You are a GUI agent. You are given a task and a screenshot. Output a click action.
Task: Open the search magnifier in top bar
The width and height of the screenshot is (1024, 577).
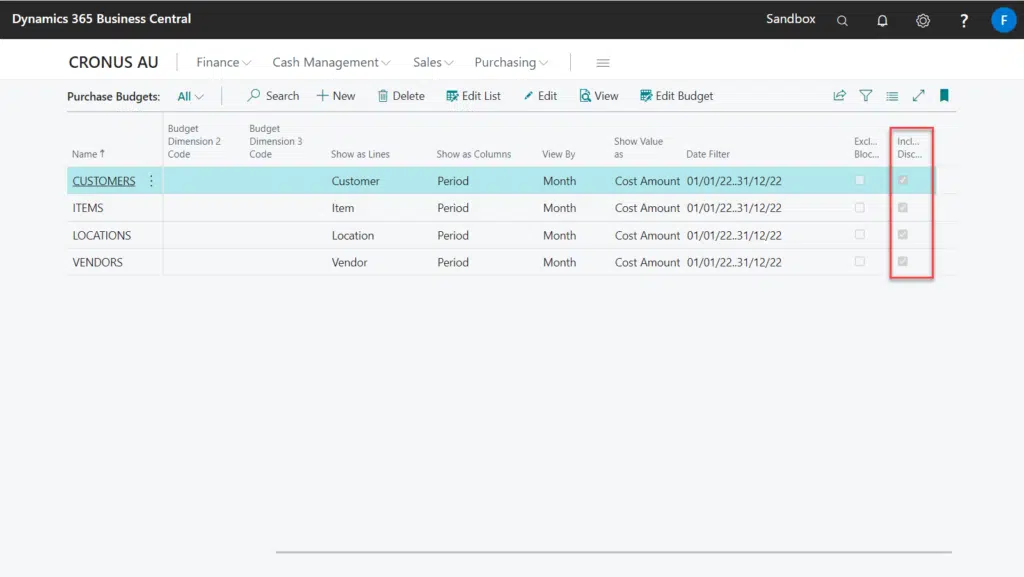pos(842,20)
